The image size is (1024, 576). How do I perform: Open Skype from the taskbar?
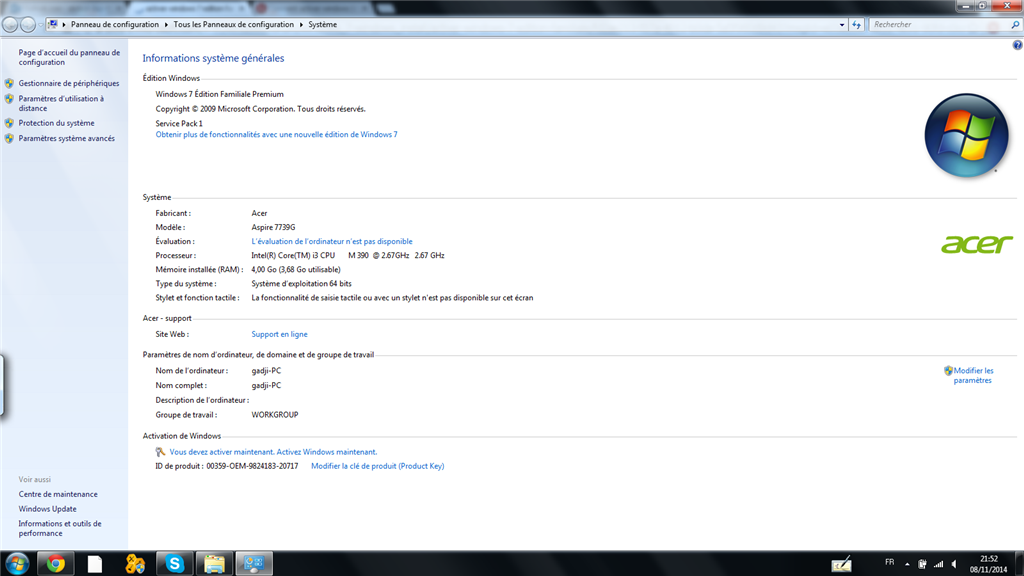174,563
